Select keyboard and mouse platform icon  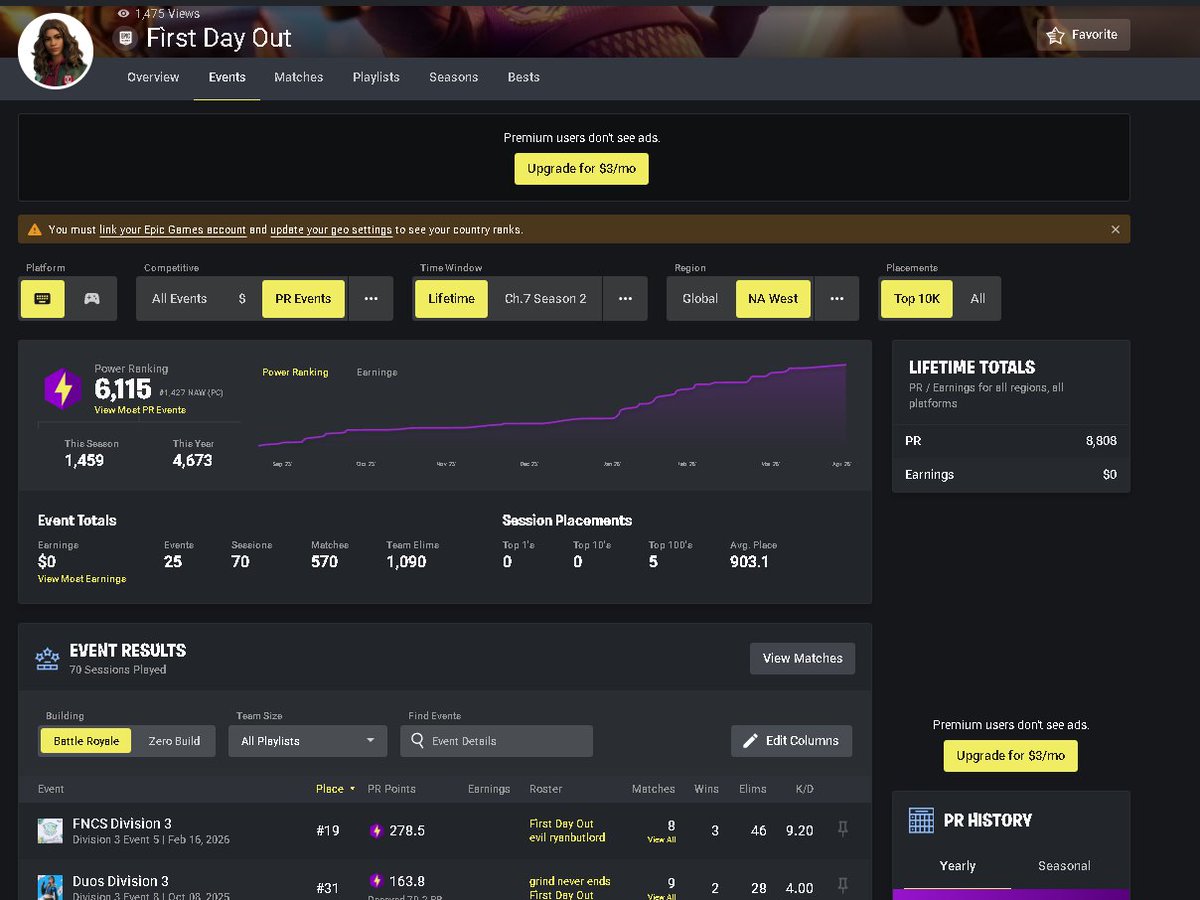coord(43,299)
